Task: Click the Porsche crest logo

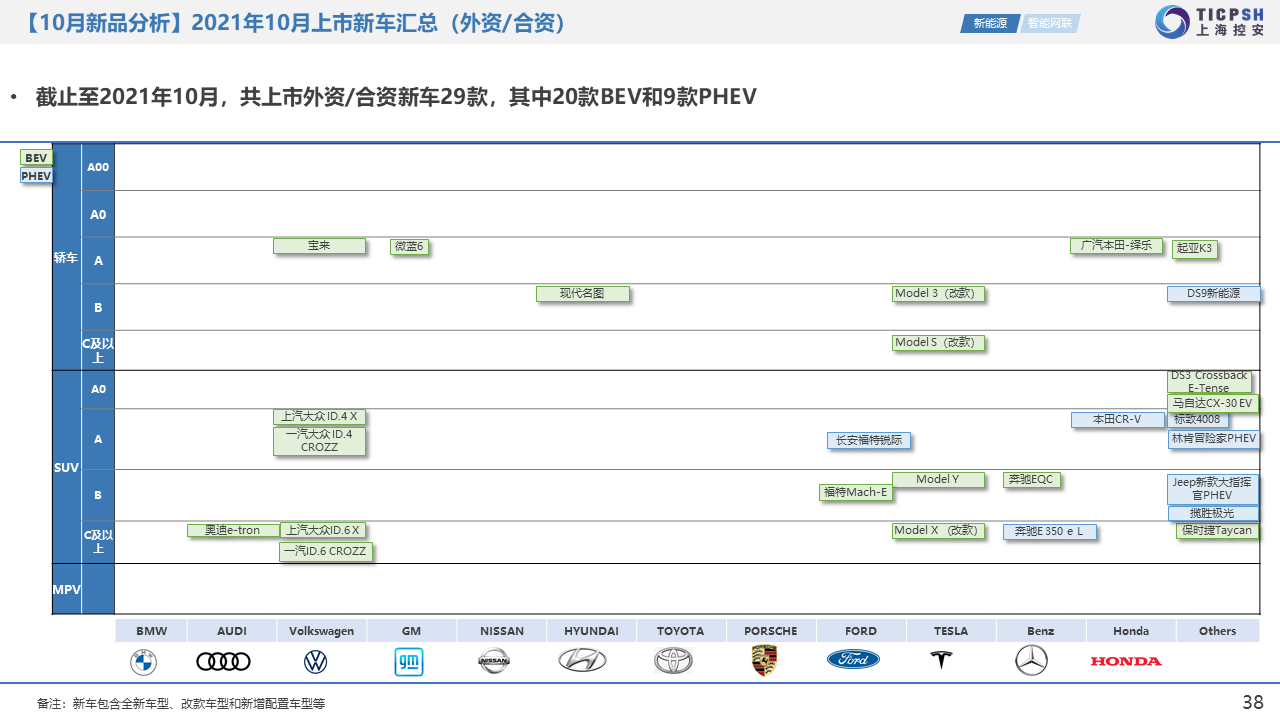Action: tap(764, 660)
